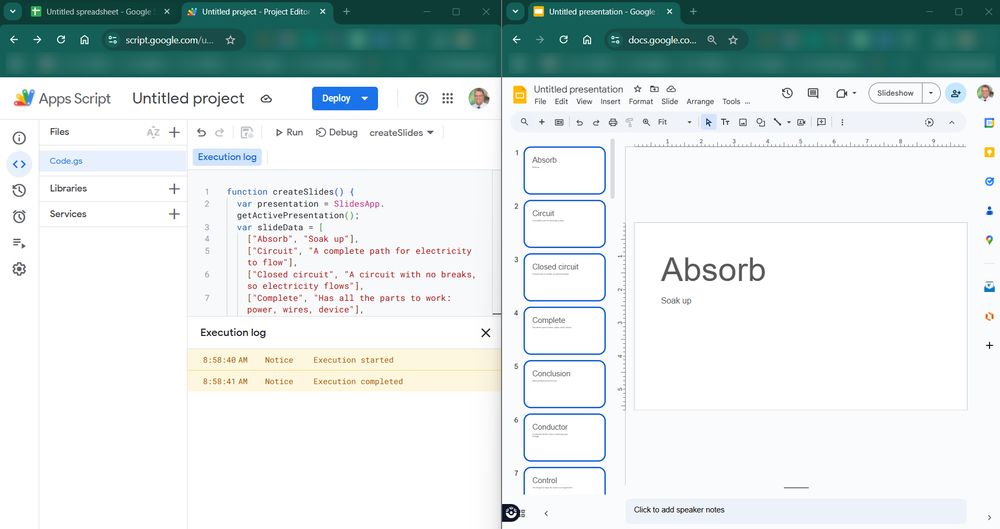Add a service with plus icon
Image resolution: width=1000 pixels, height=529 pixels.
tap(174, 214)
